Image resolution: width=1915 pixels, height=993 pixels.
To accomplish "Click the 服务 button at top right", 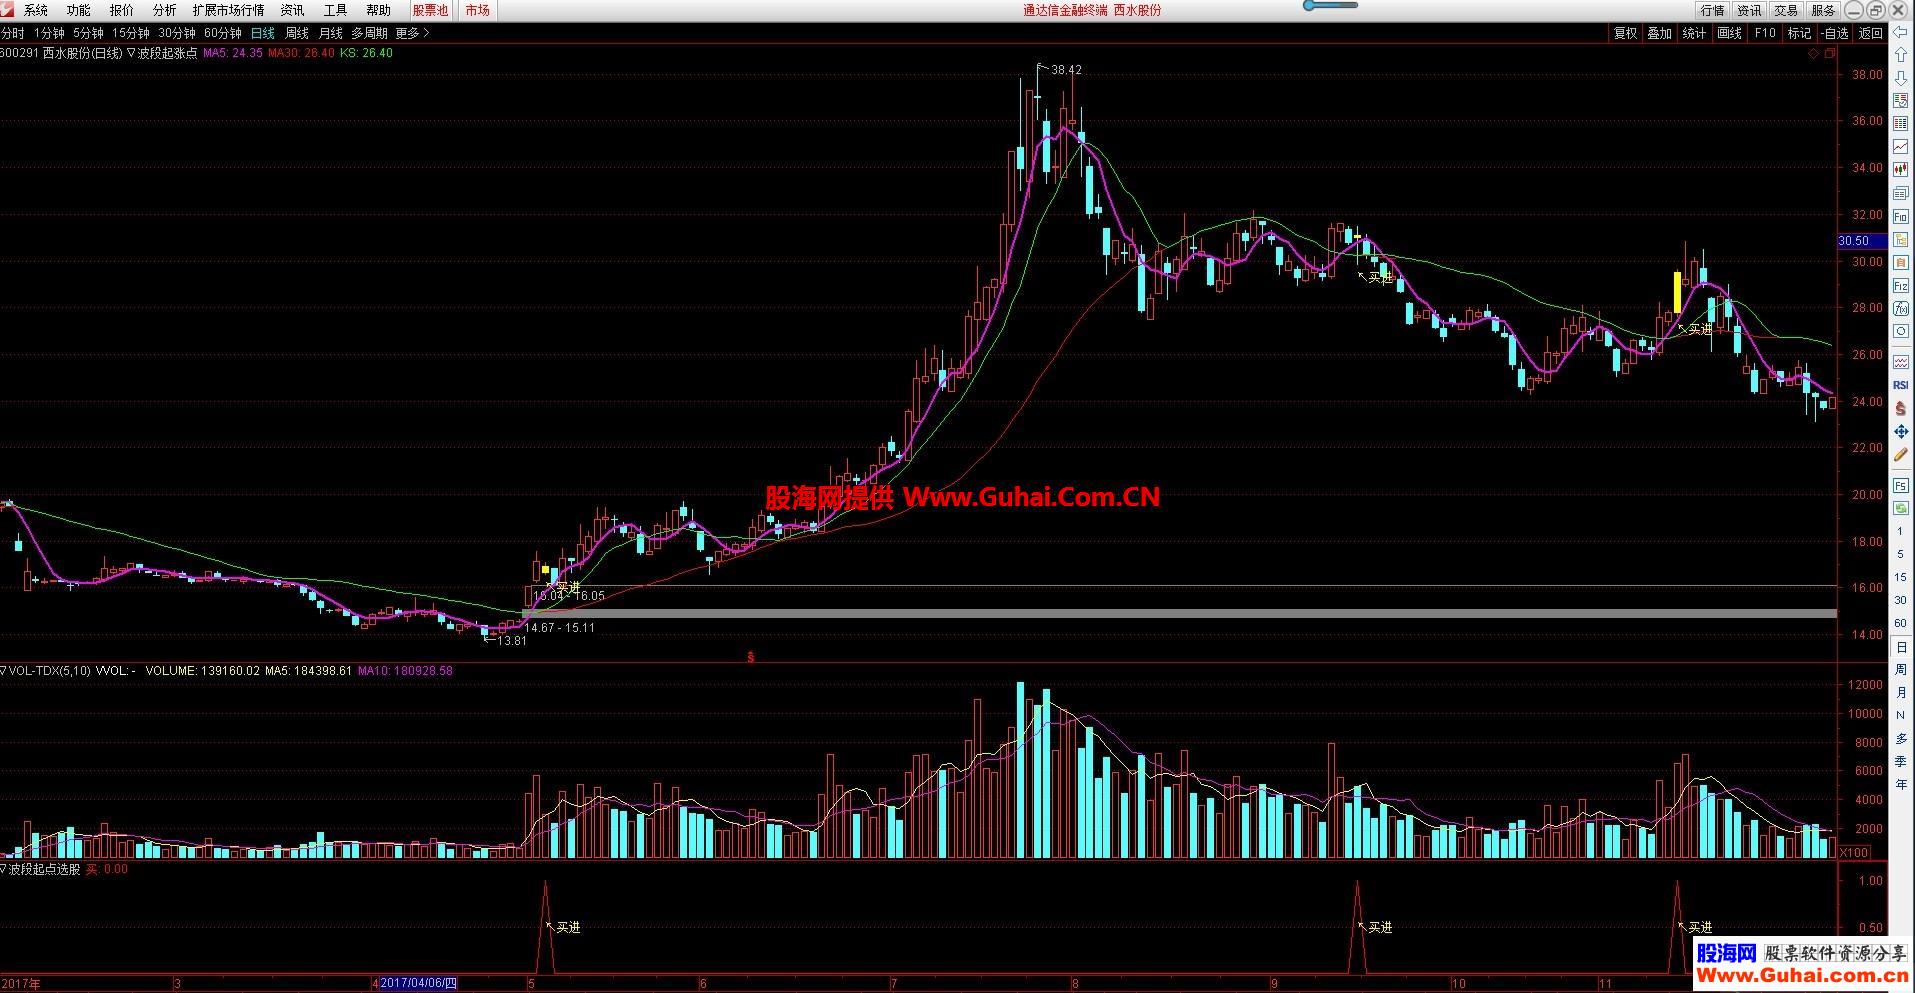I will tap(1823, 10).
